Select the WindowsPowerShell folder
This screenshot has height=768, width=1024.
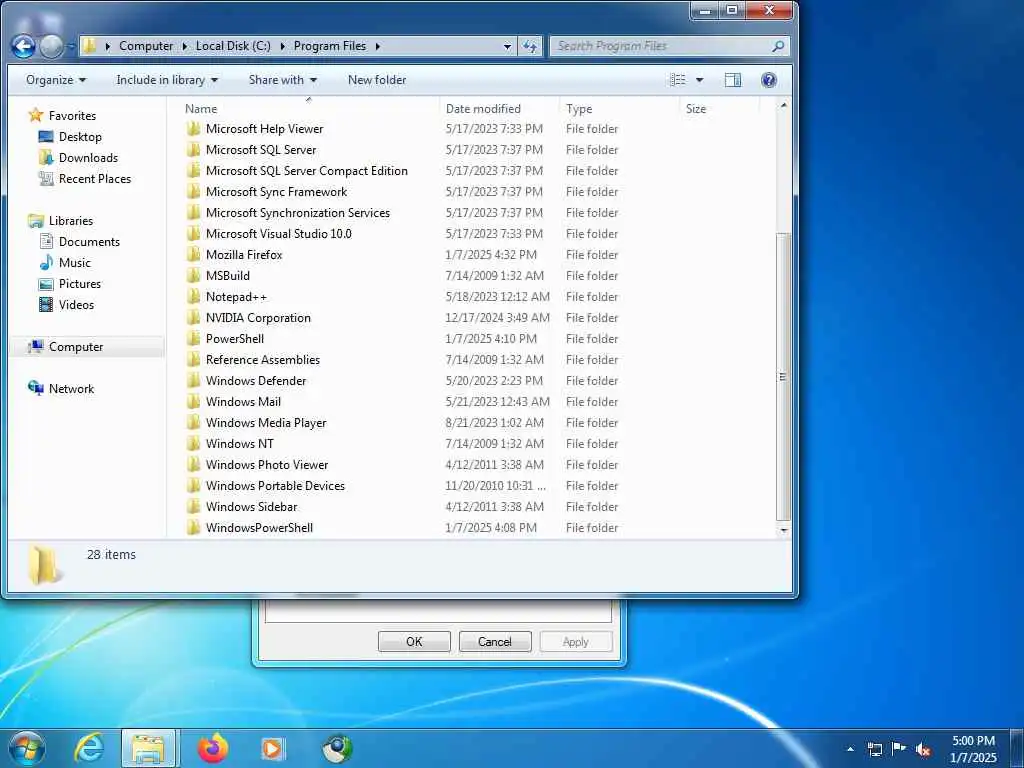click(x=259, y=528)
